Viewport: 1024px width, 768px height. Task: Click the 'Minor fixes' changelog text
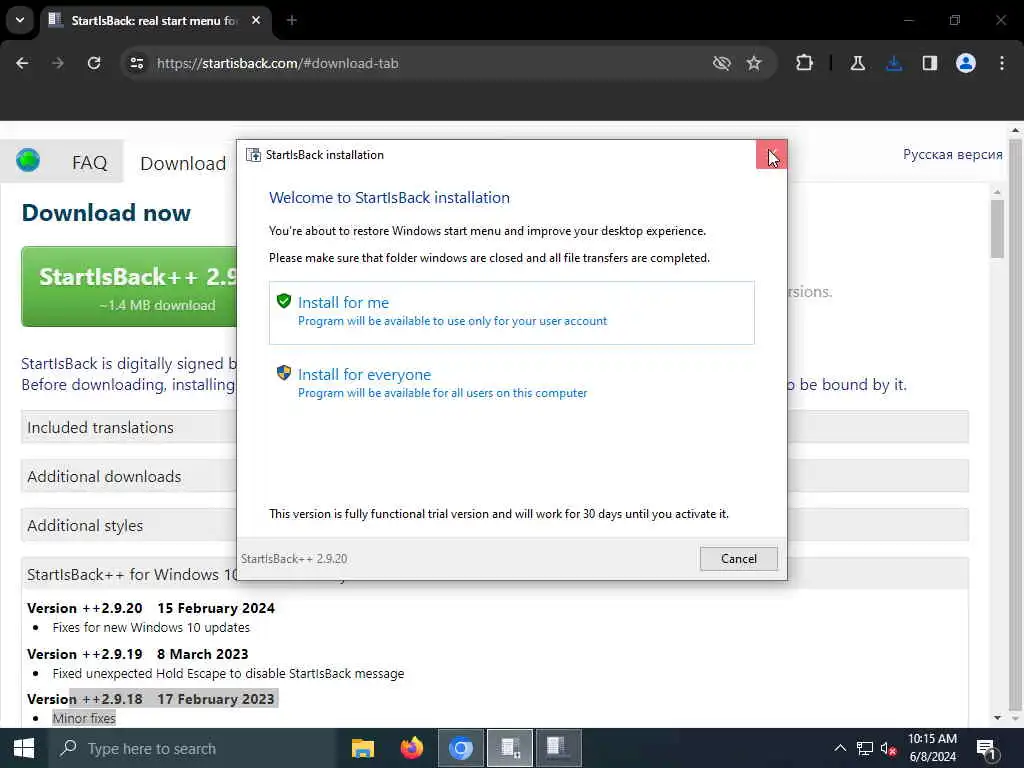coord(84,718)
